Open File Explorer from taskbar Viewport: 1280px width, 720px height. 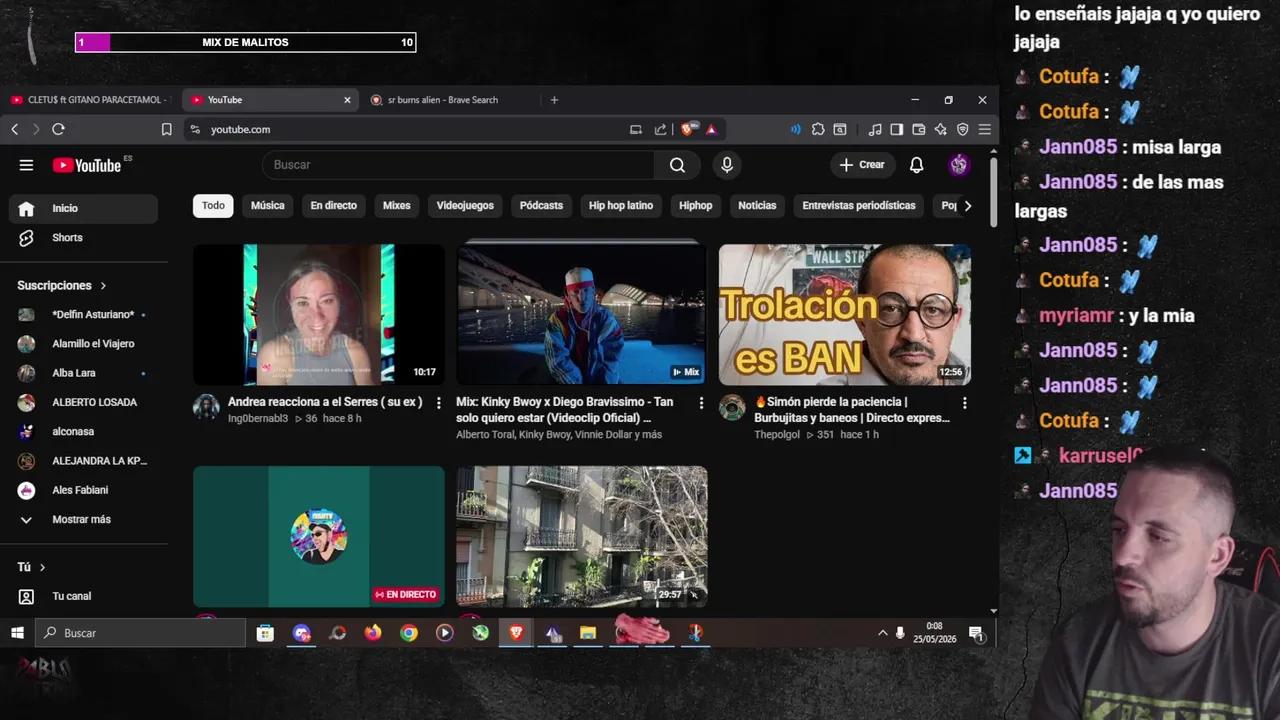pos(588,633)
